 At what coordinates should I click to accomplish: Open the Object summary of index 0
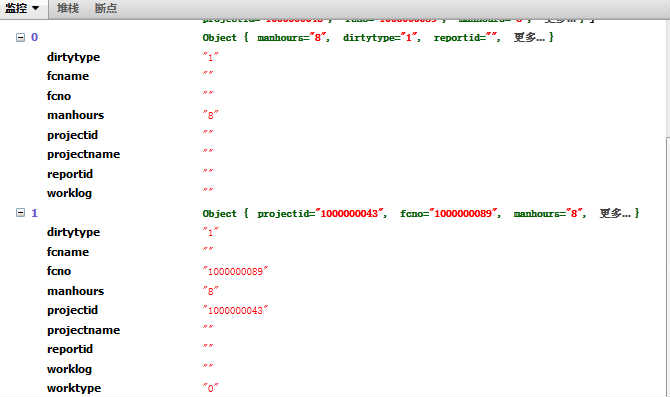(x=378, y=37)
